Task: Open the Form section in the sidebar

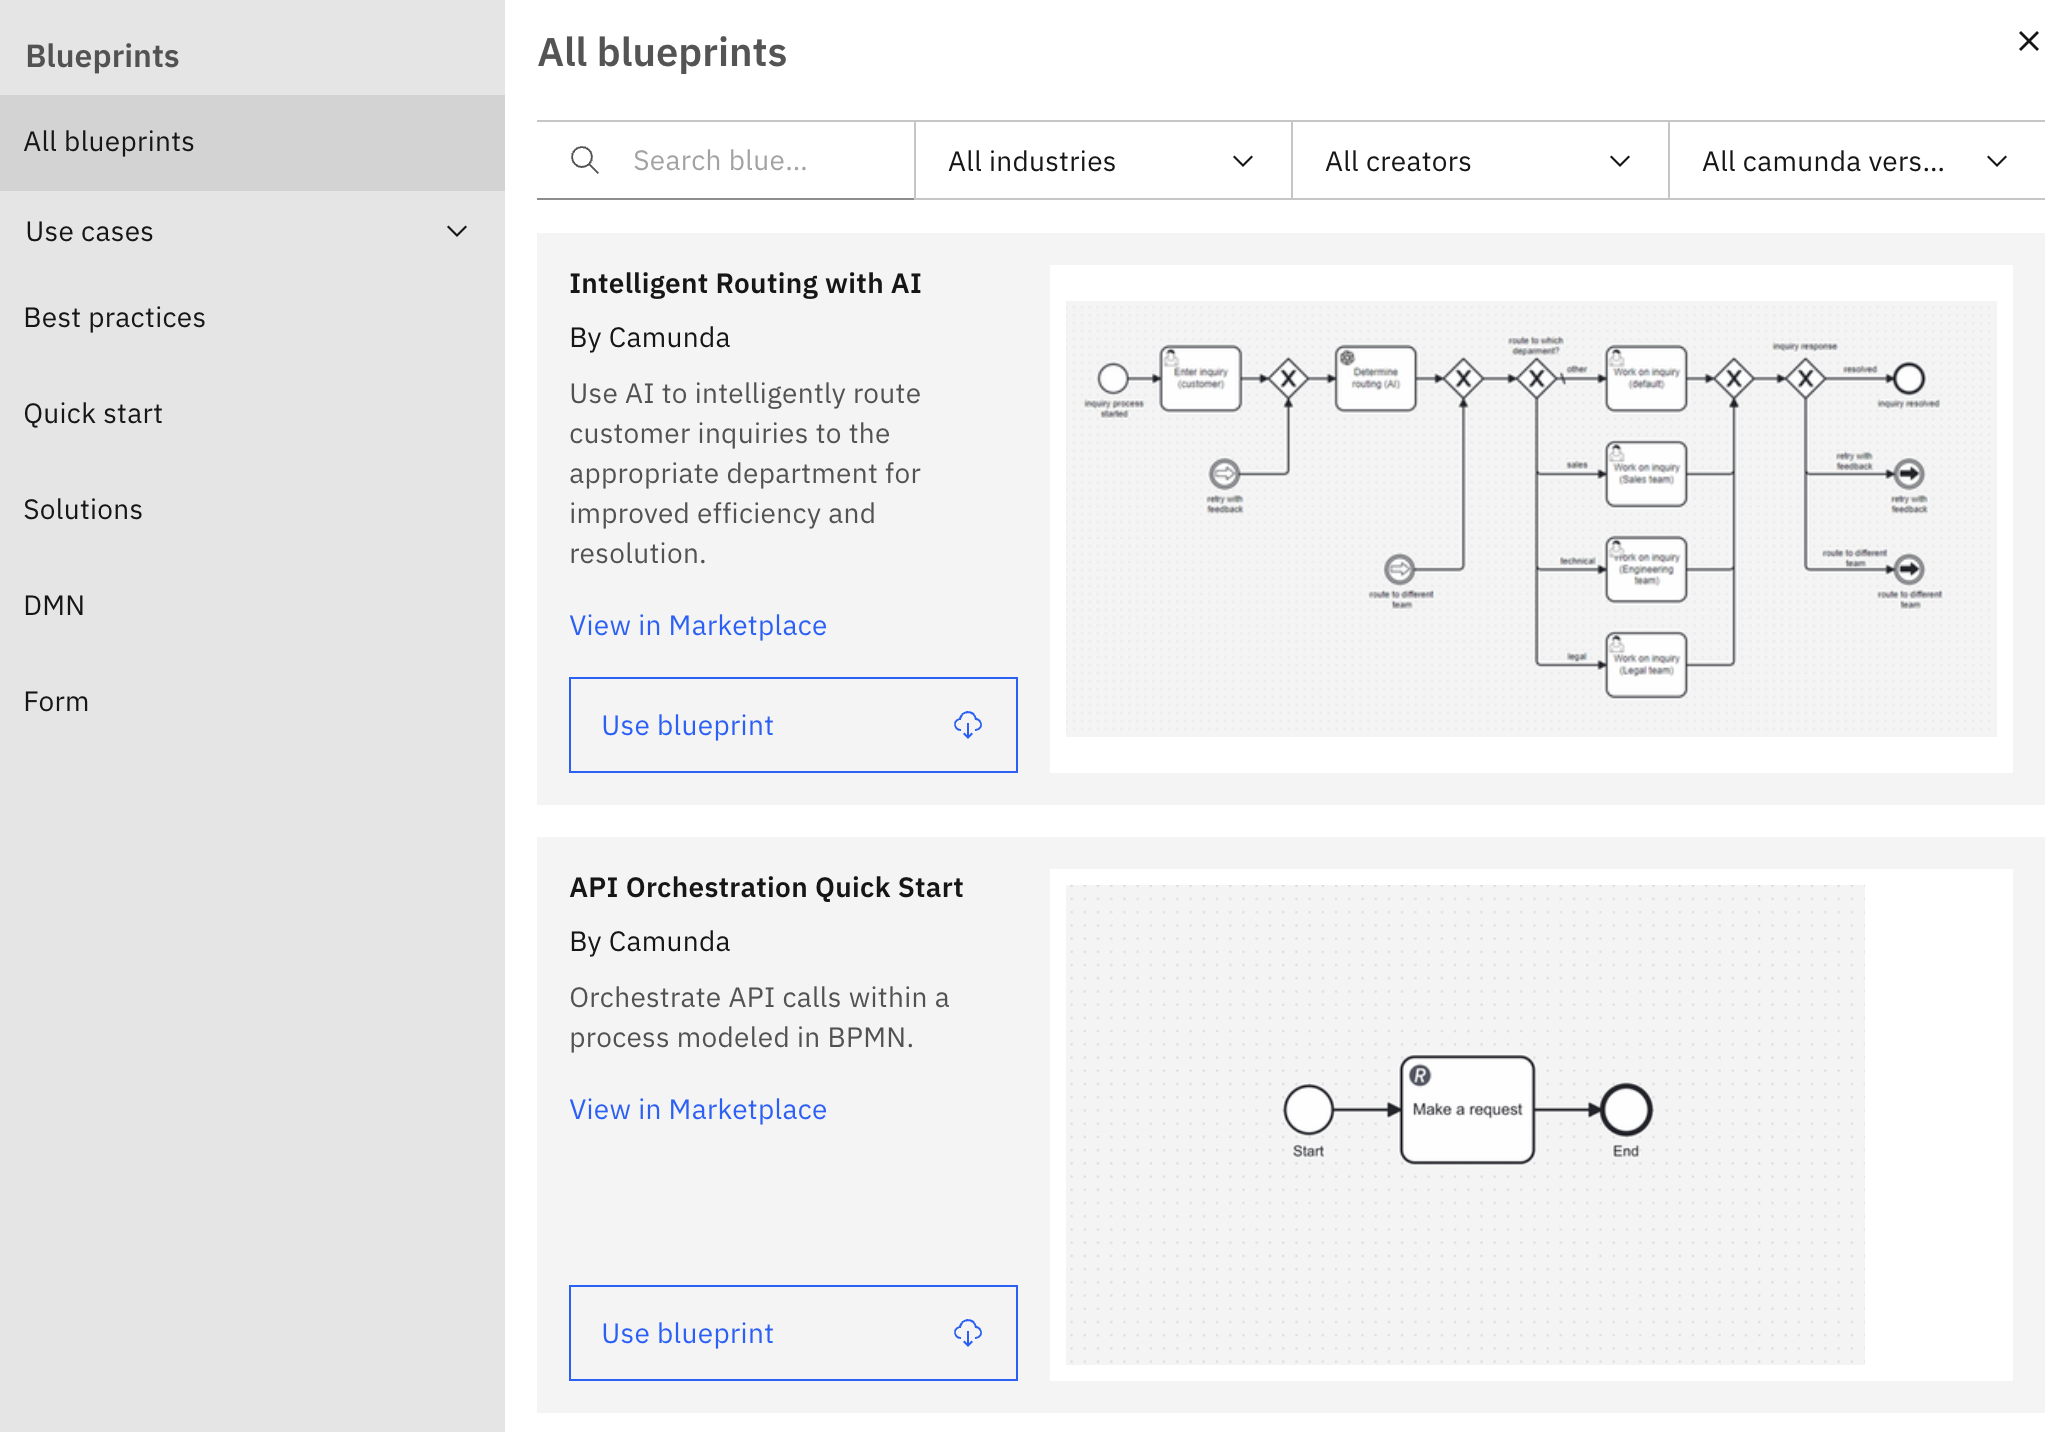Action: pos(56,701)
